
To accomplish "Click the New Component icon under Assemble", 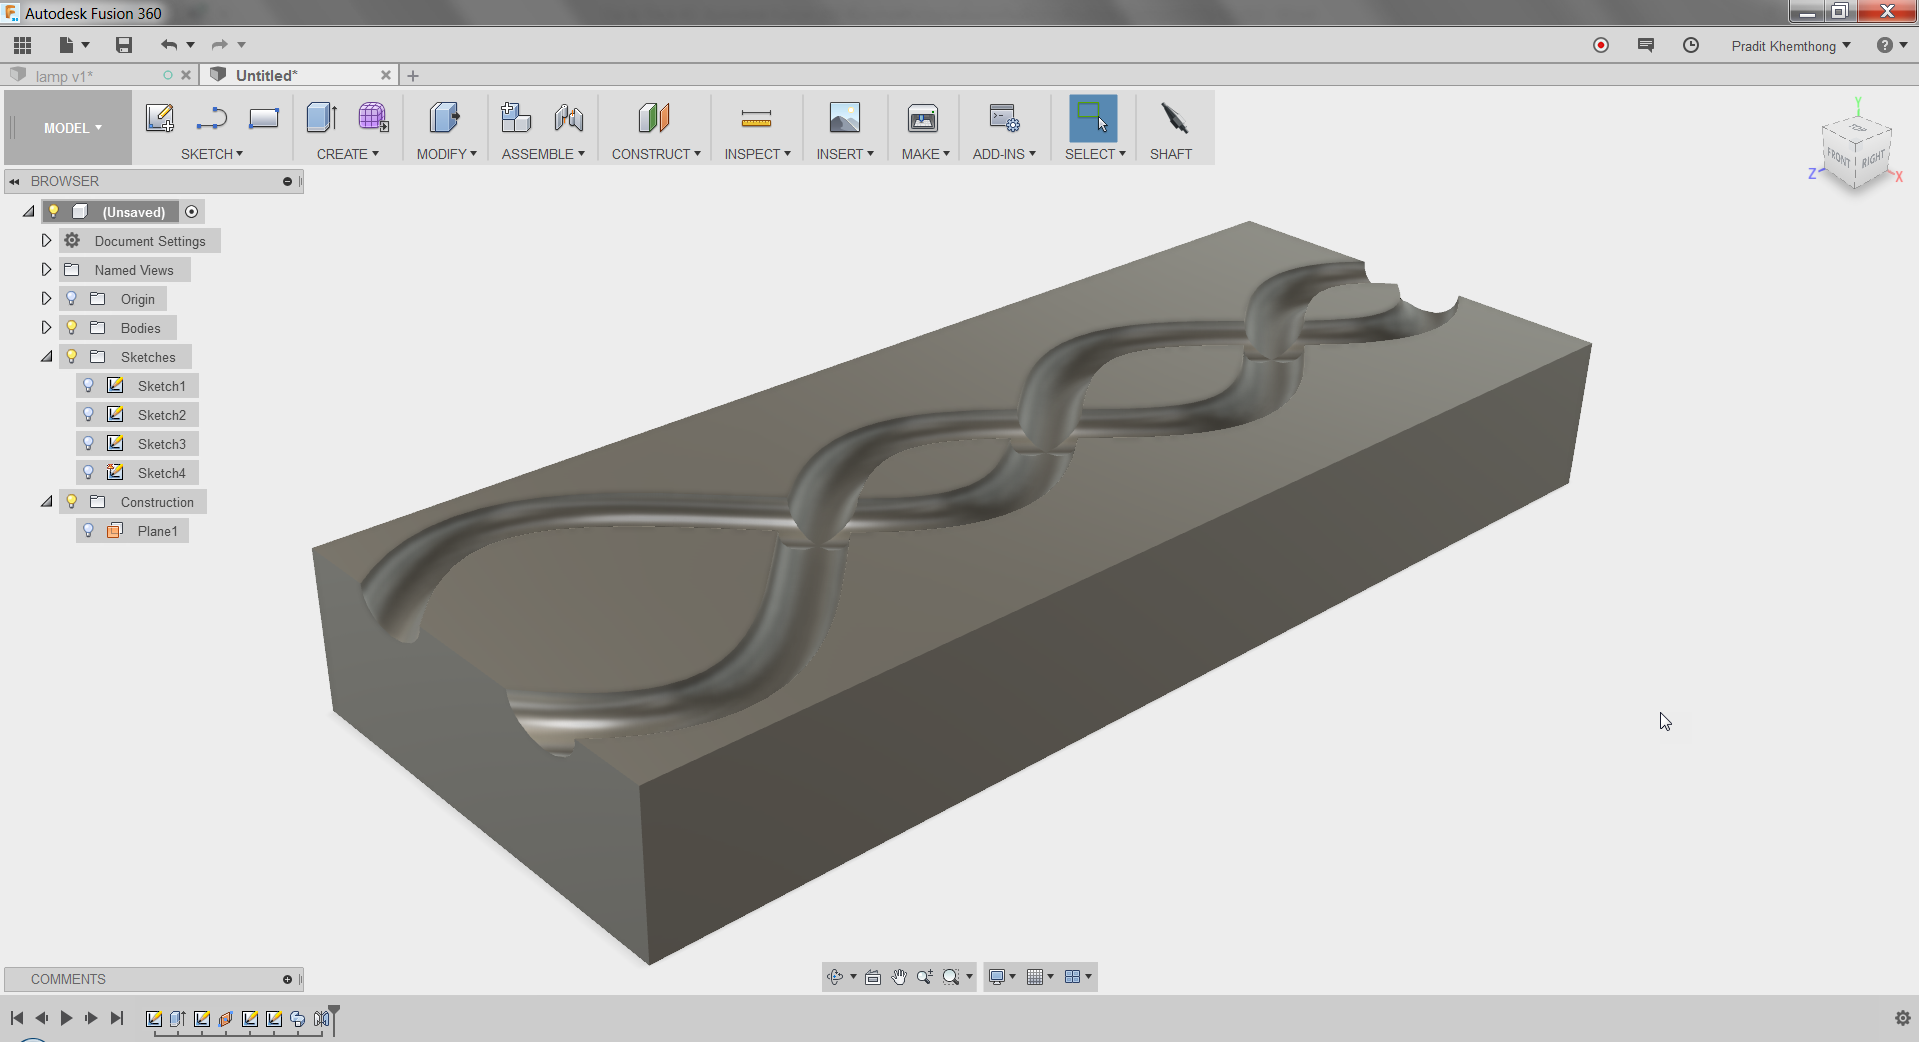I will pos(516,119).
